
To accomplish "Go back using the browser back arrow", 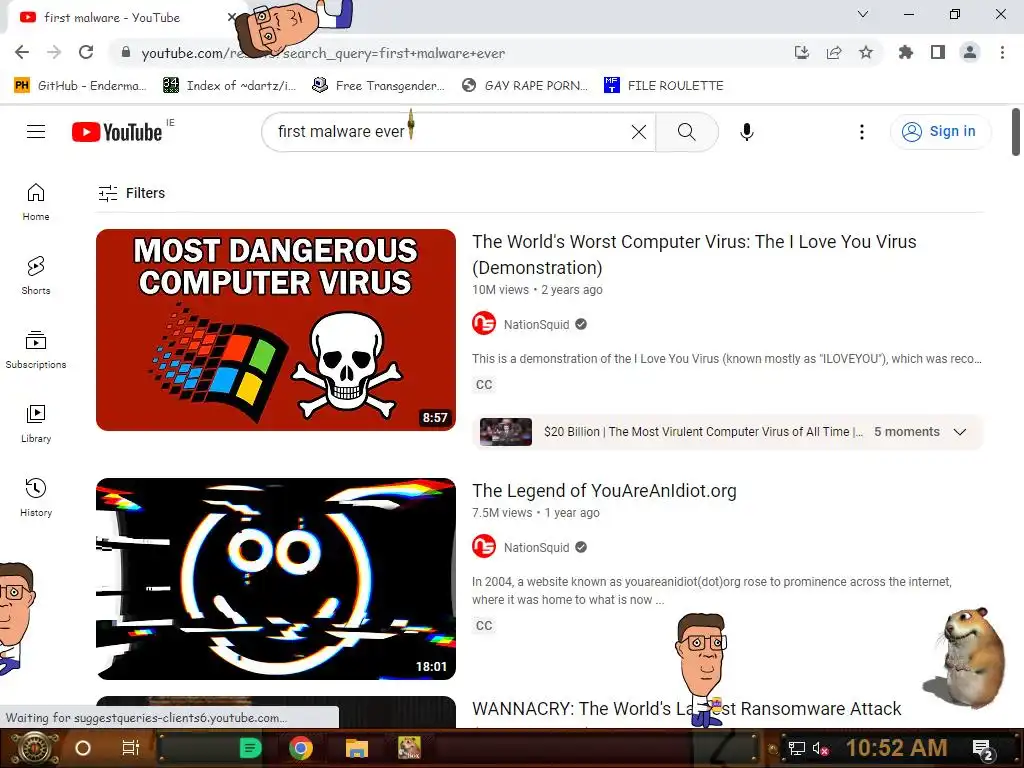I will (x=22, y=52).
